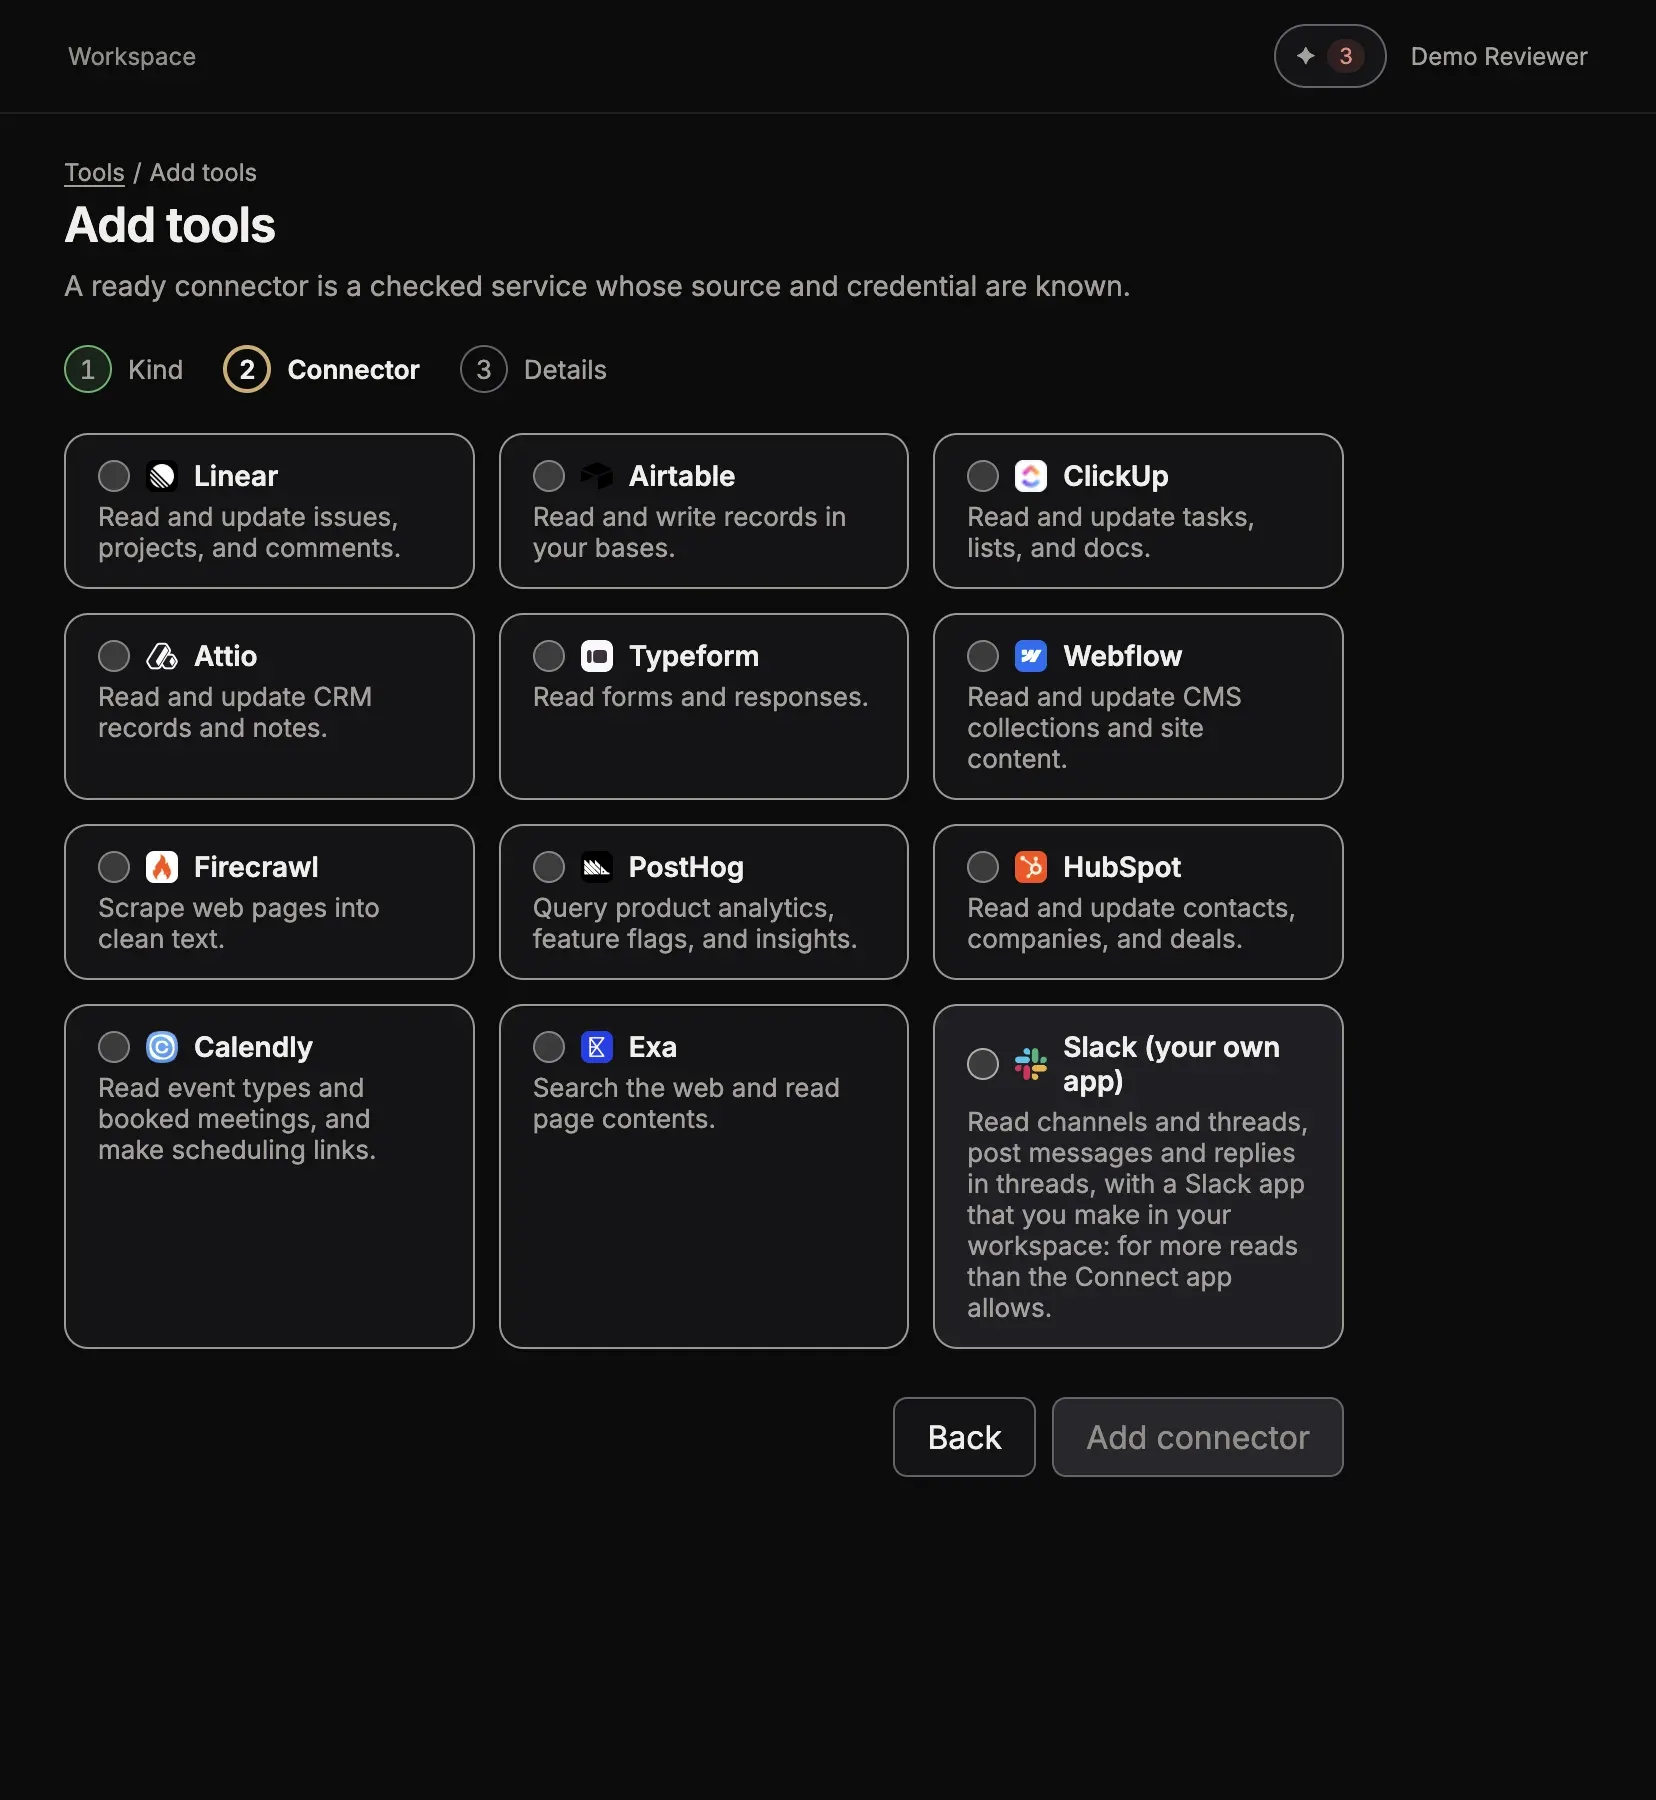Click the Attio card title
This screenshot has width=1656, height=1800.
(x=225, y=656)
